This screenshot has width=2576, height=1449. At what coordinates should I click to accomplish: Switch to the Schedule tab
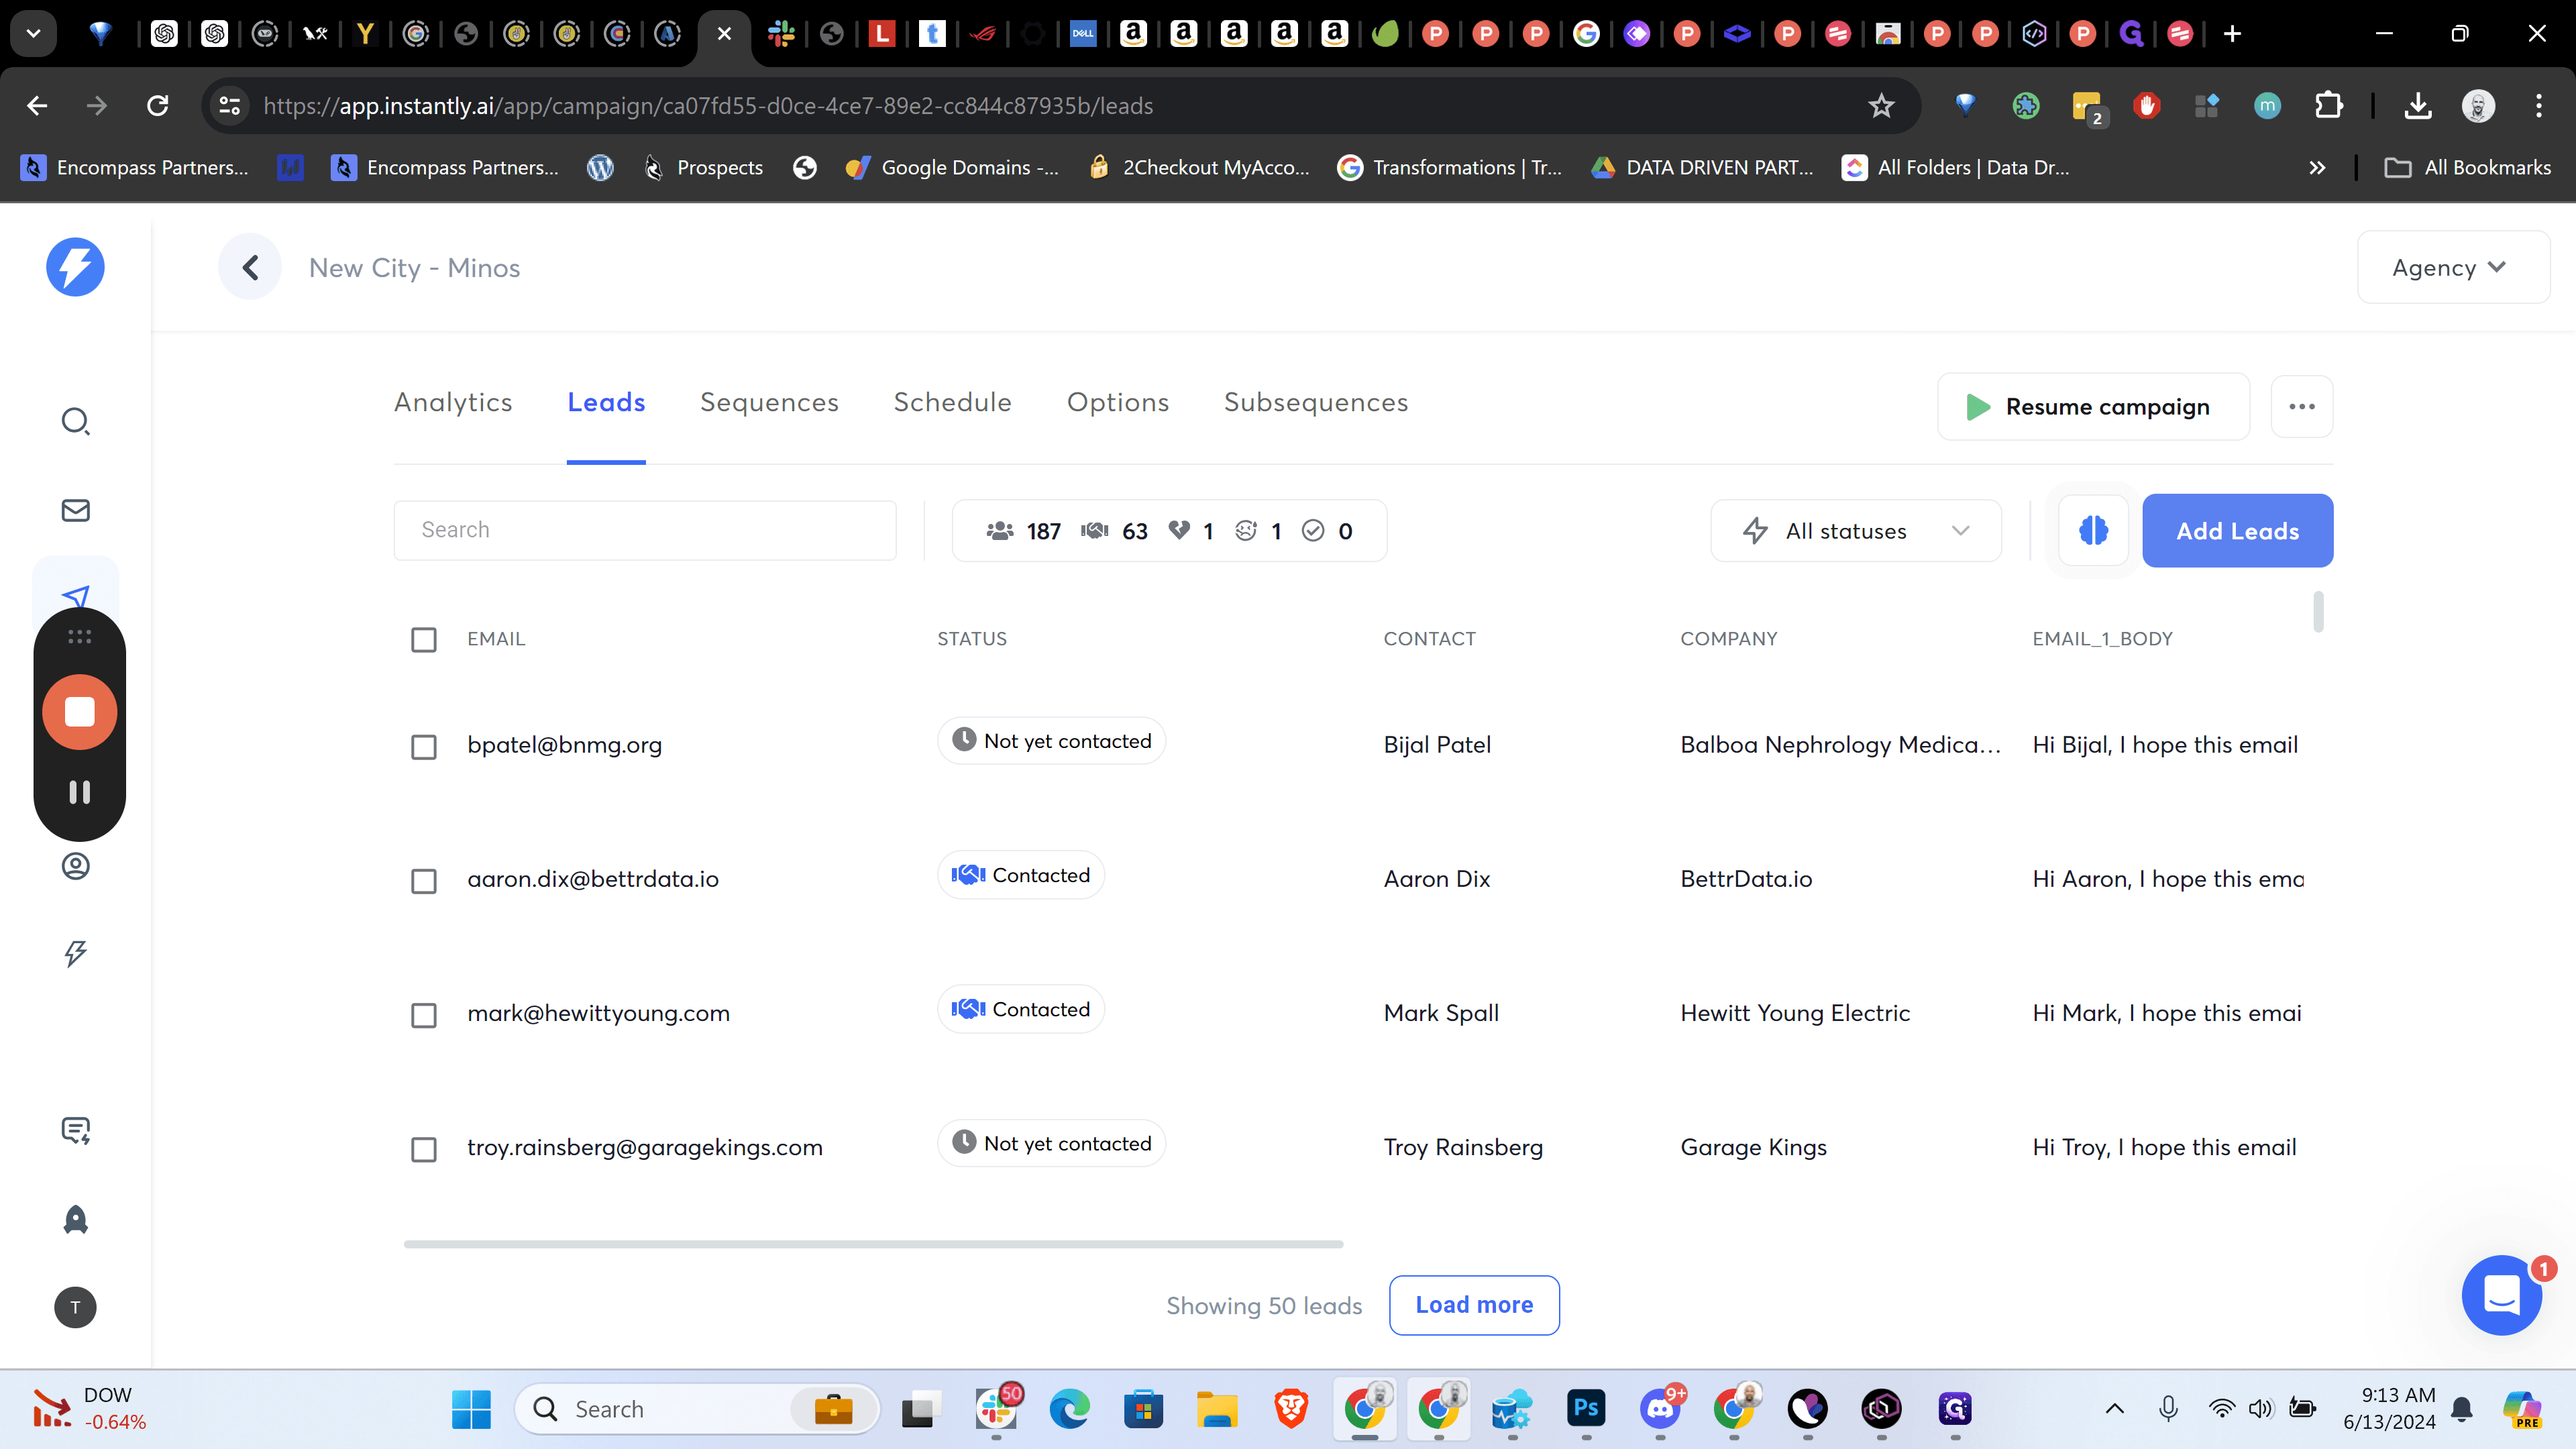[x=952, y=402]
